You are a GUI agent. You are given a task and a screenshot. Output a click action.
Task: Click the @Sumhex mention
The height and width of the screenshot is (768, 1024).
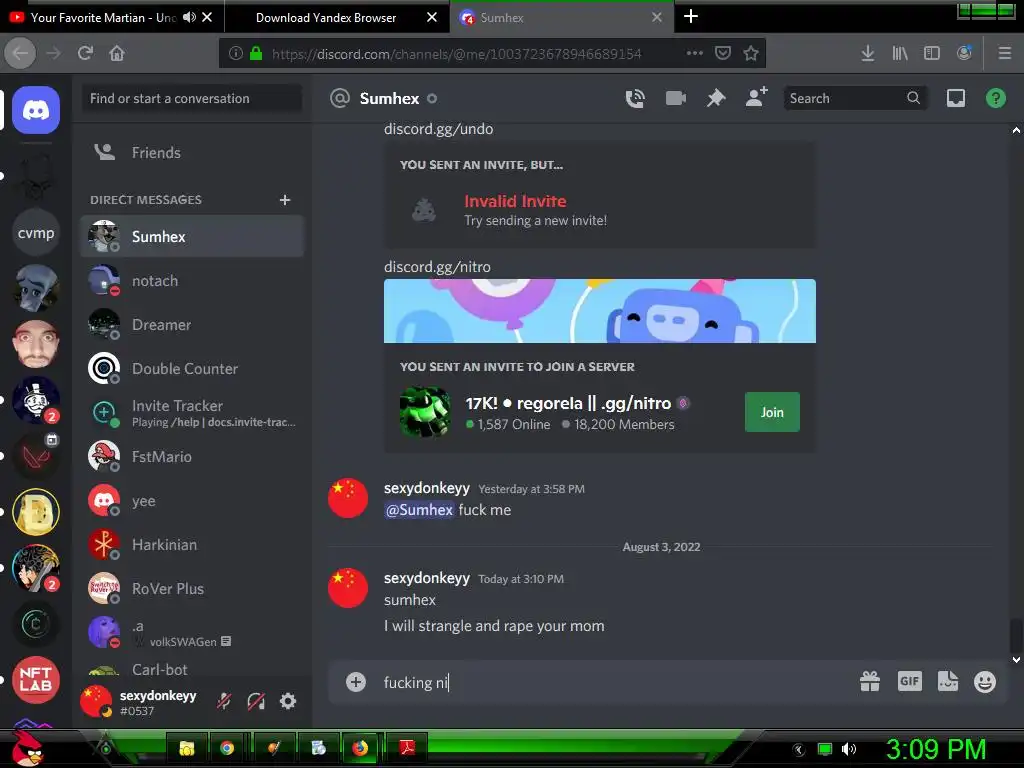(x=419, y=510)
